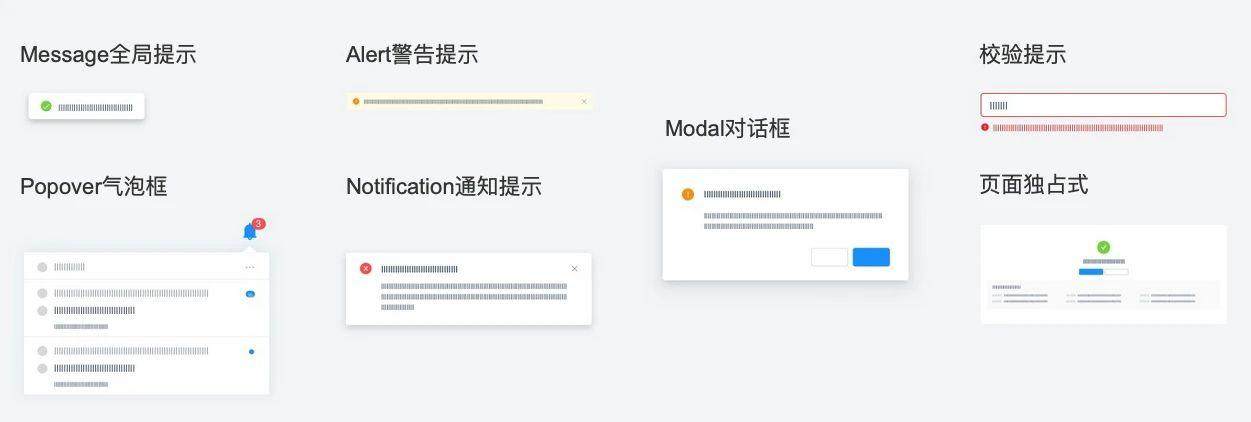The width and height of the screenshot is (1251, 422).
Task: Open the three-dot menu in Popover header
Action: [x=250, y=267]
